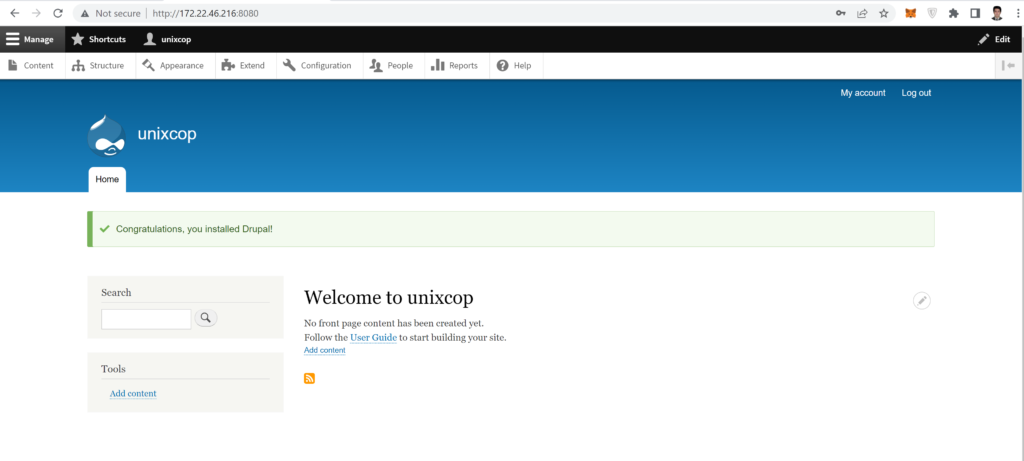Open the User Guide link

point(374,338)
